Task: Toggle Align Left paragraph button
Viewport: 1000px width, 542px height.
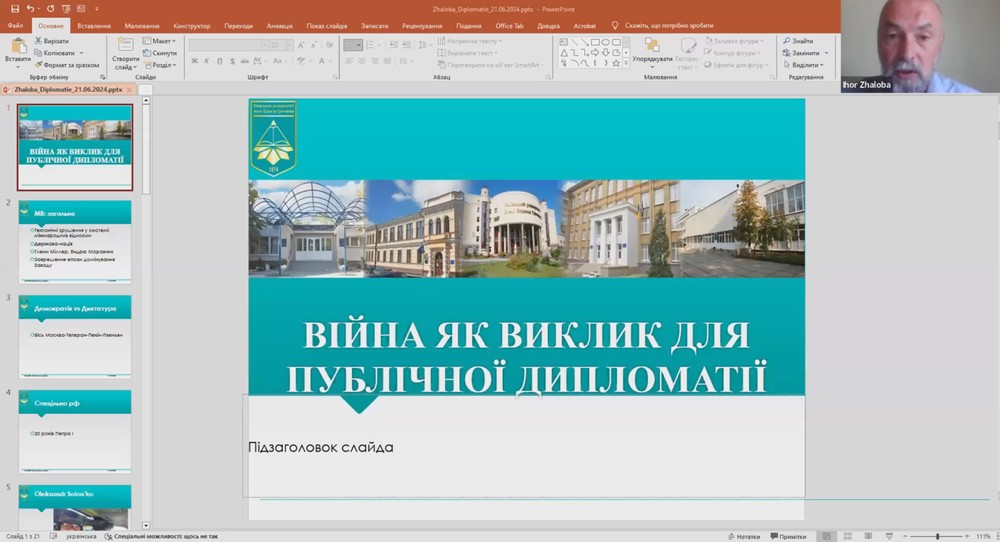Action: pyautogui.click(x=349, y=61)
